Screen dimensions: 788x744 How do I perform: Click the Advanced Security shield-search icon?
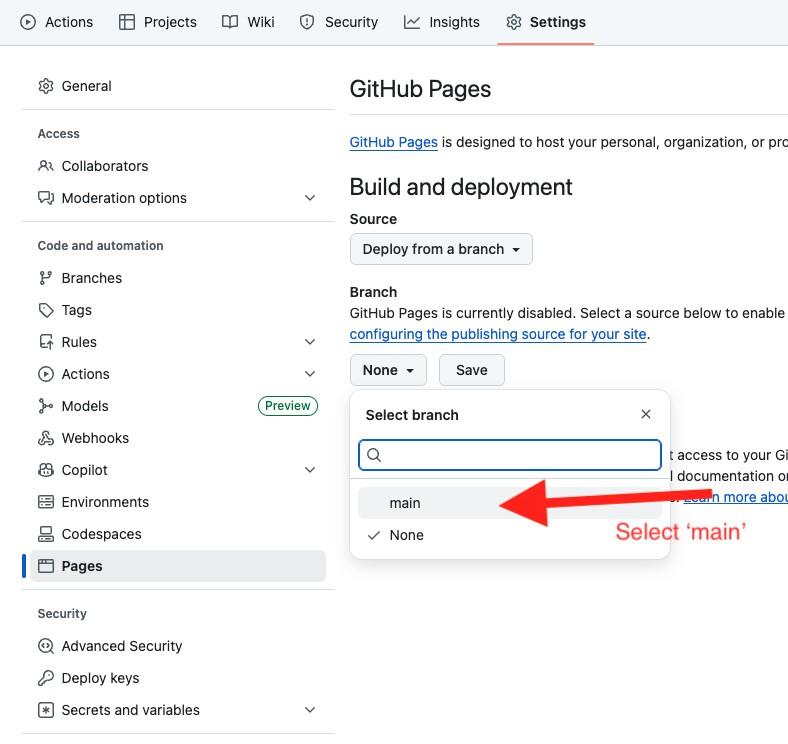coord(46,646)
